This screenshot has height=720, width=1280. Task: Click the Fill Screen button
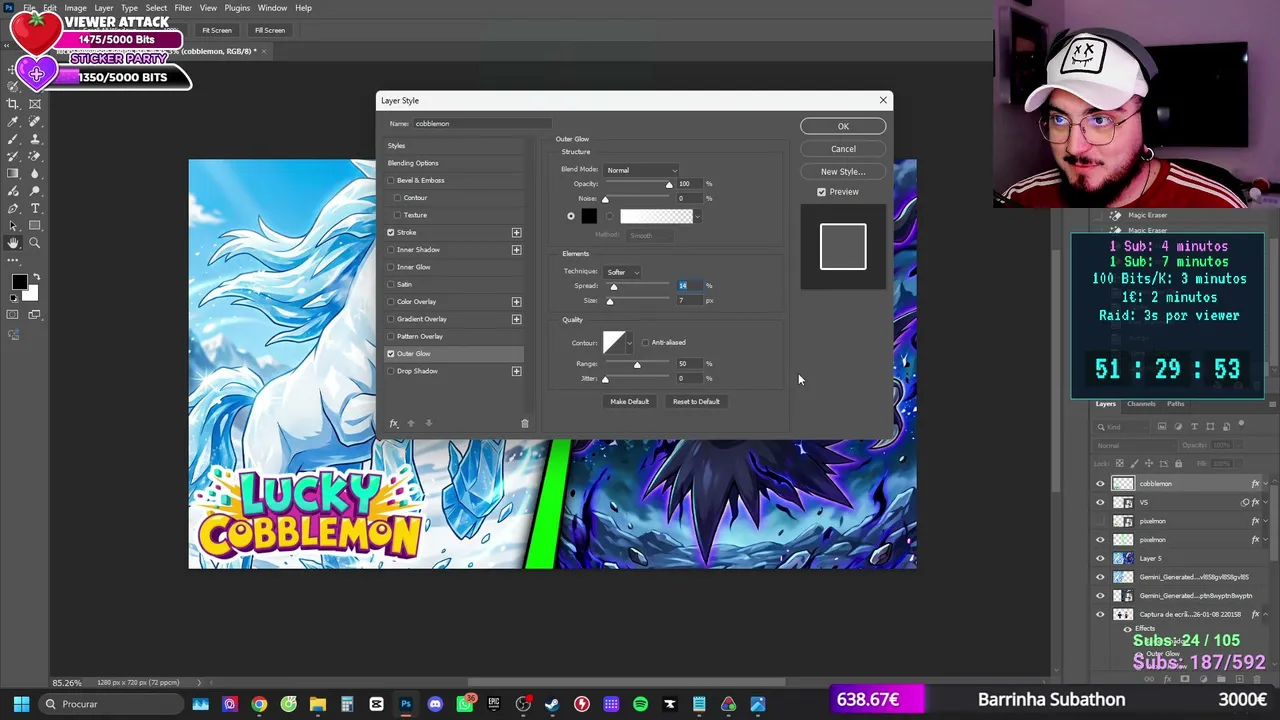pyautogui.click(x=269, y=31)
